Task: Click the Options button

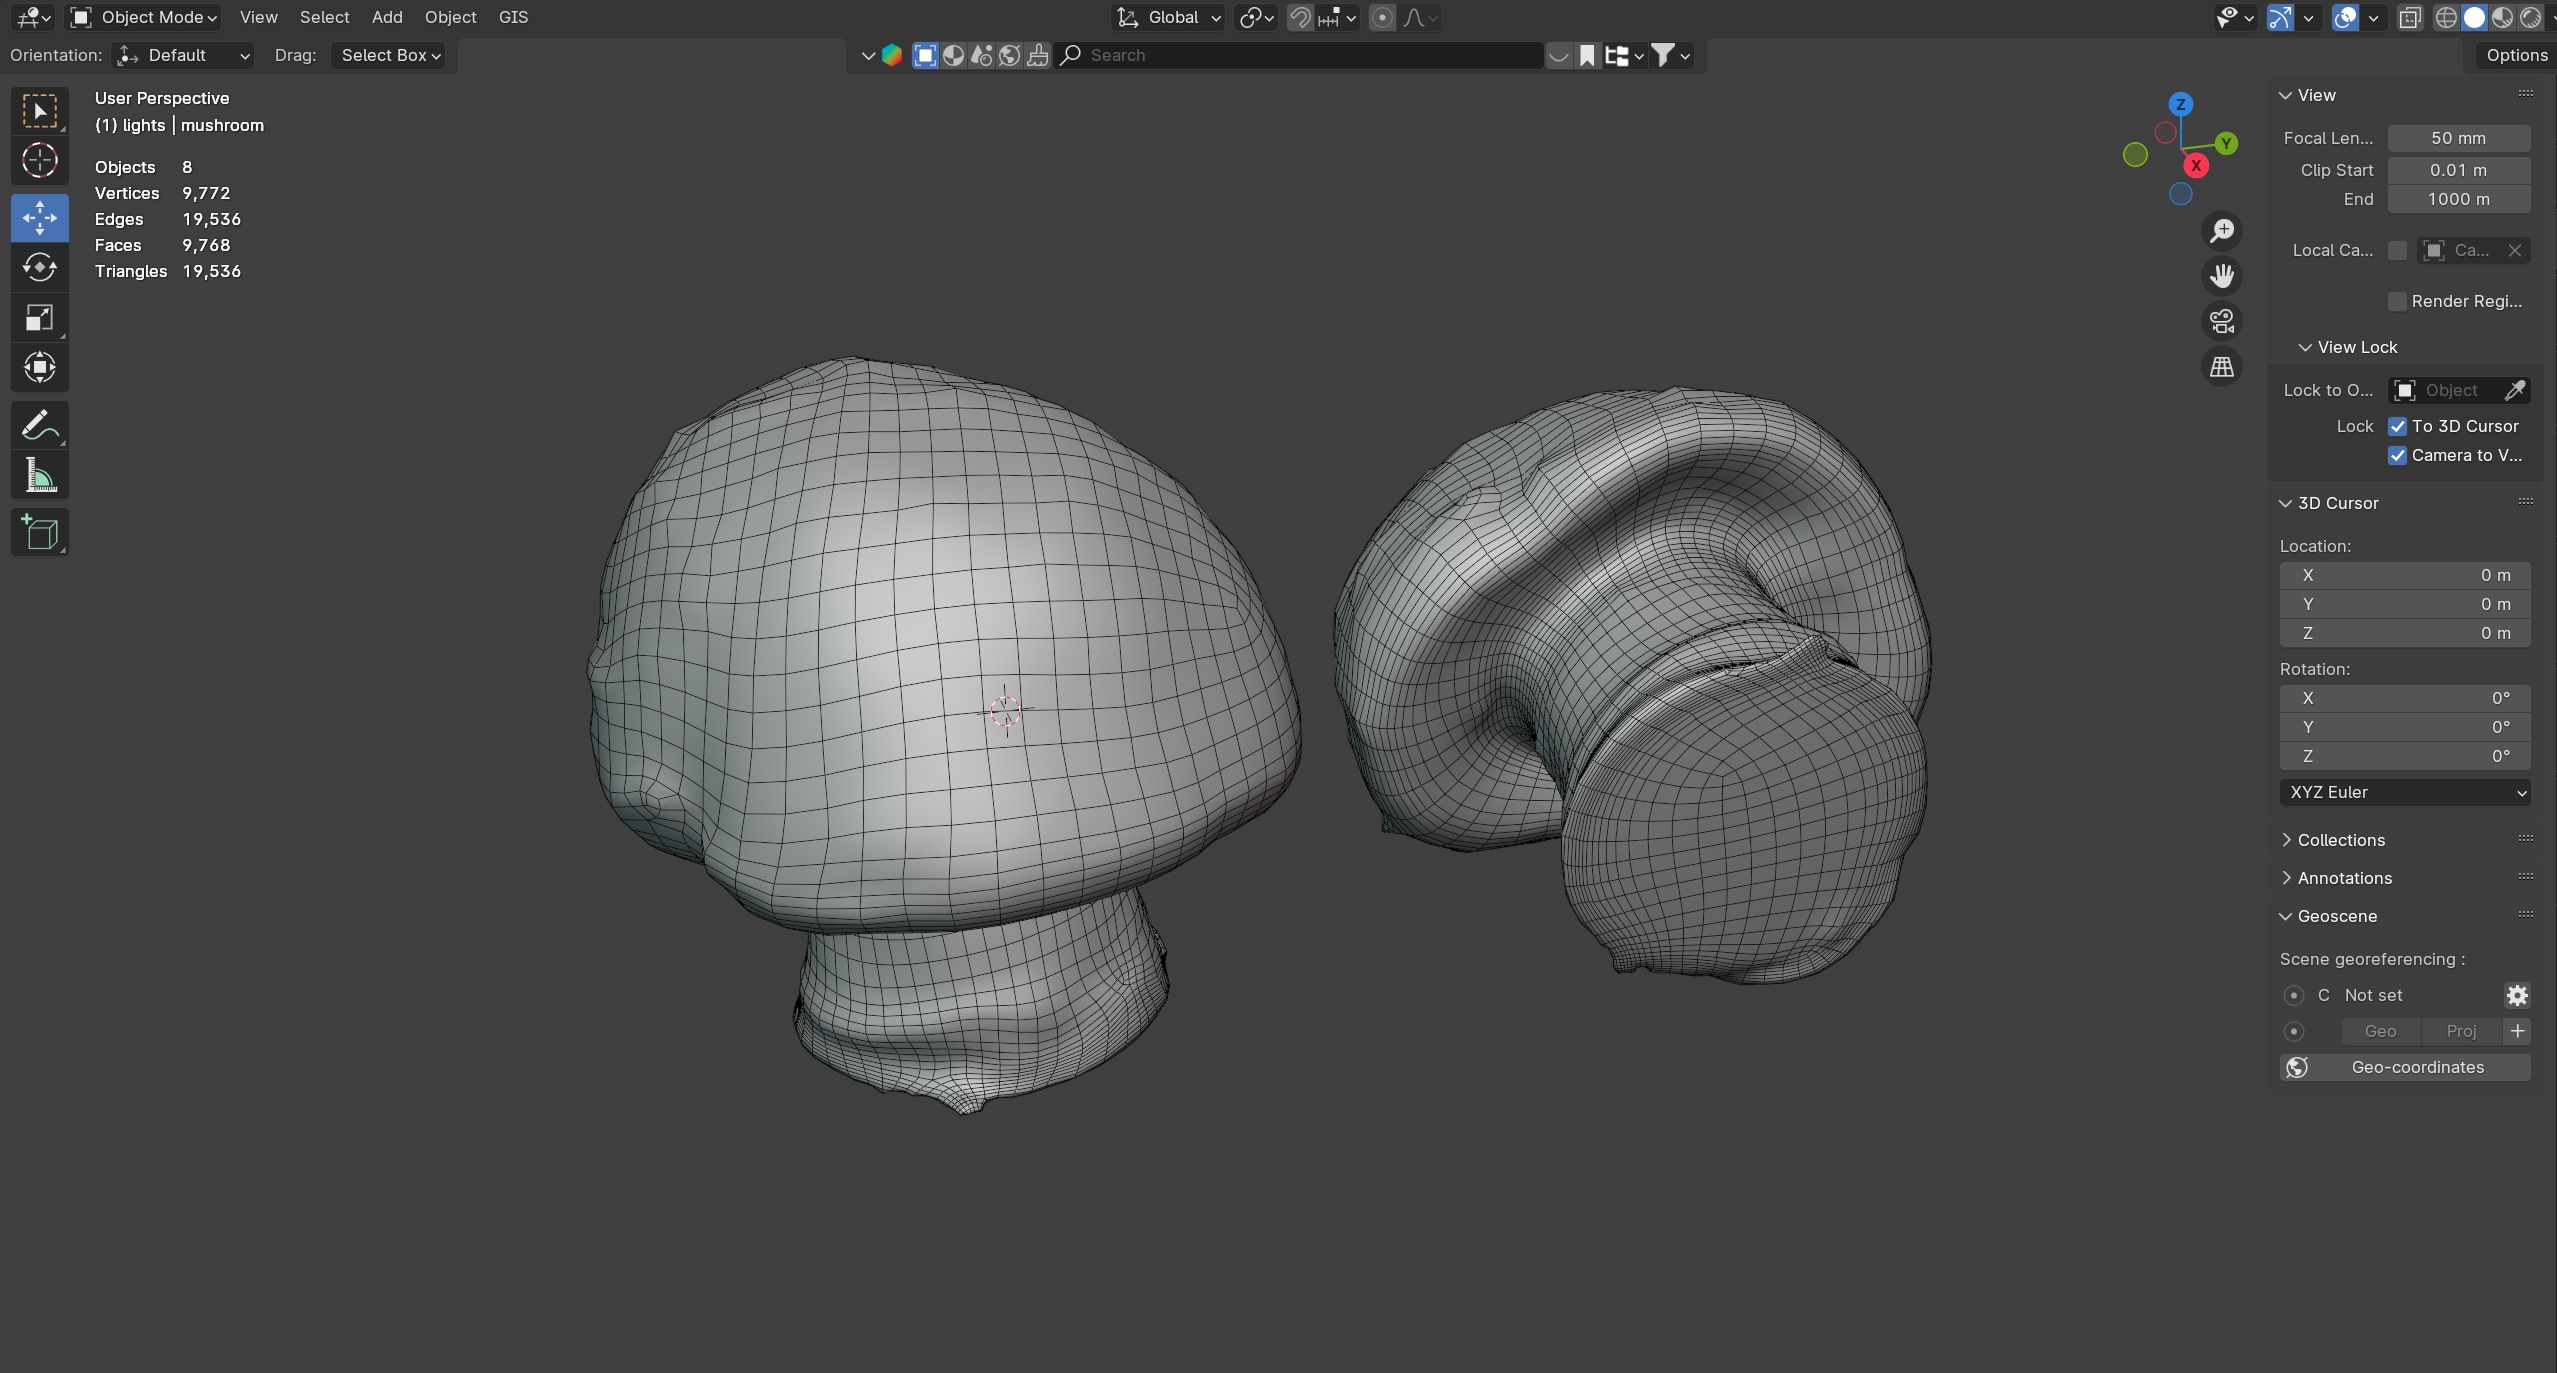Action: coord(2515,55)
